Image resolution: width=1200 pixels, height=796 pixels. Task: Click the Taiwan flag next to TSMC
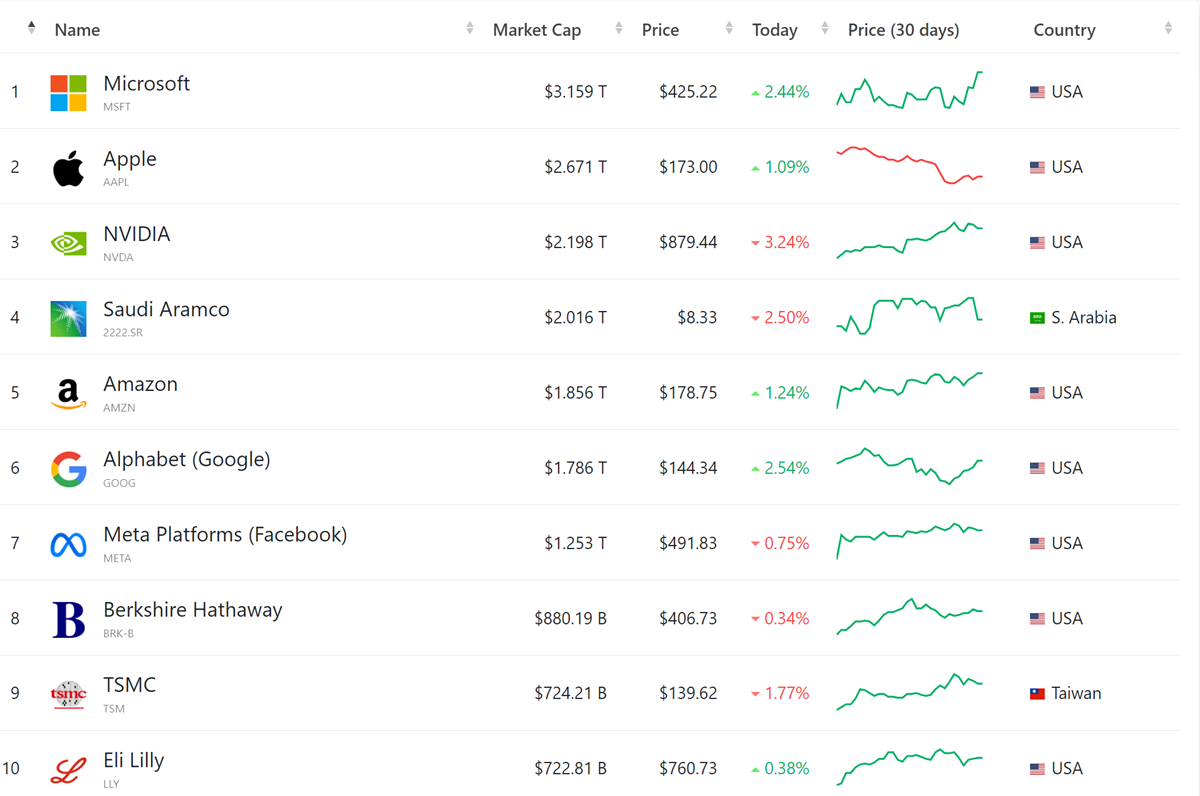1037,694
